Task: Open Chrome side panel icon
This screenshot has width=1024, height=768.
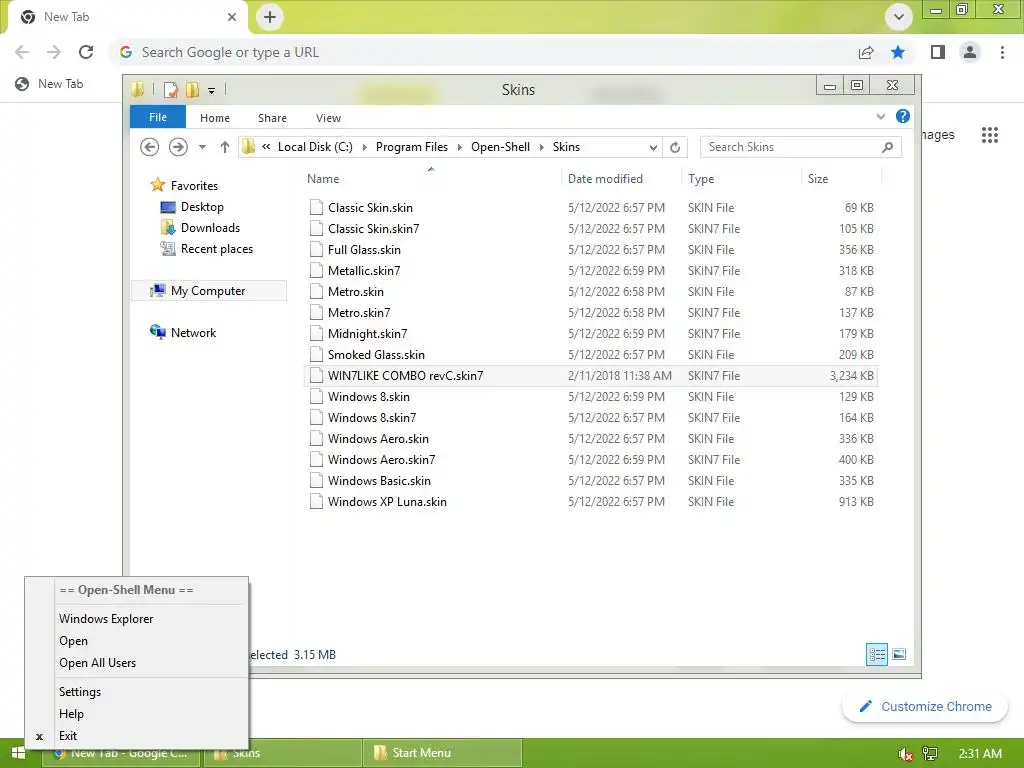Action: (x=938, y=52)
